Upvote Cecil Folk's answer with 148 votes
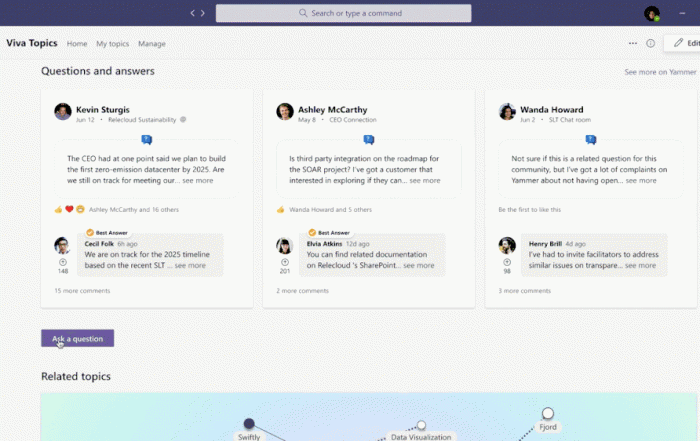The height and width of the screenshot is (441, 700). click(63, 262)
